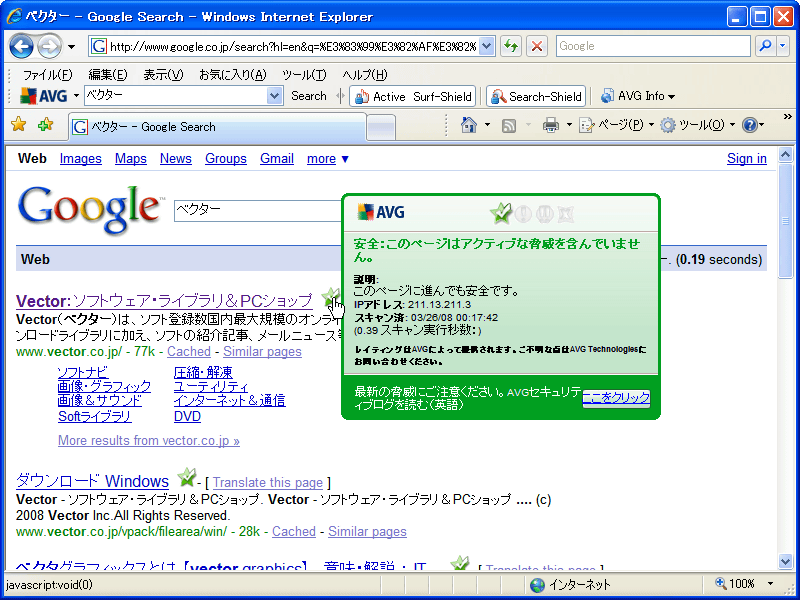The width and height of the screenshot is (800, 600).
Task: Click Translate this page beside ダウンロード Windows
Action: pos(267,483)
